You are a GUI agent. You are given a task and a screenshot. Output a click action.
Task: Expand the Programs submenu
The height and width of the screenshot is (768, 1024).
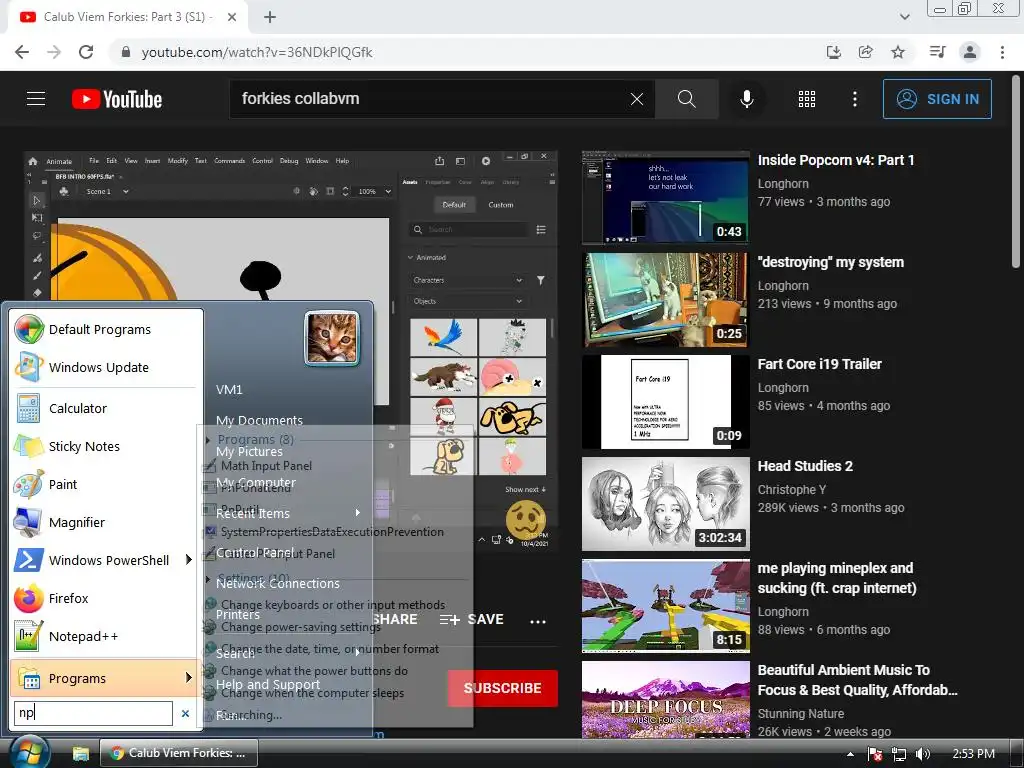[104, 678]
